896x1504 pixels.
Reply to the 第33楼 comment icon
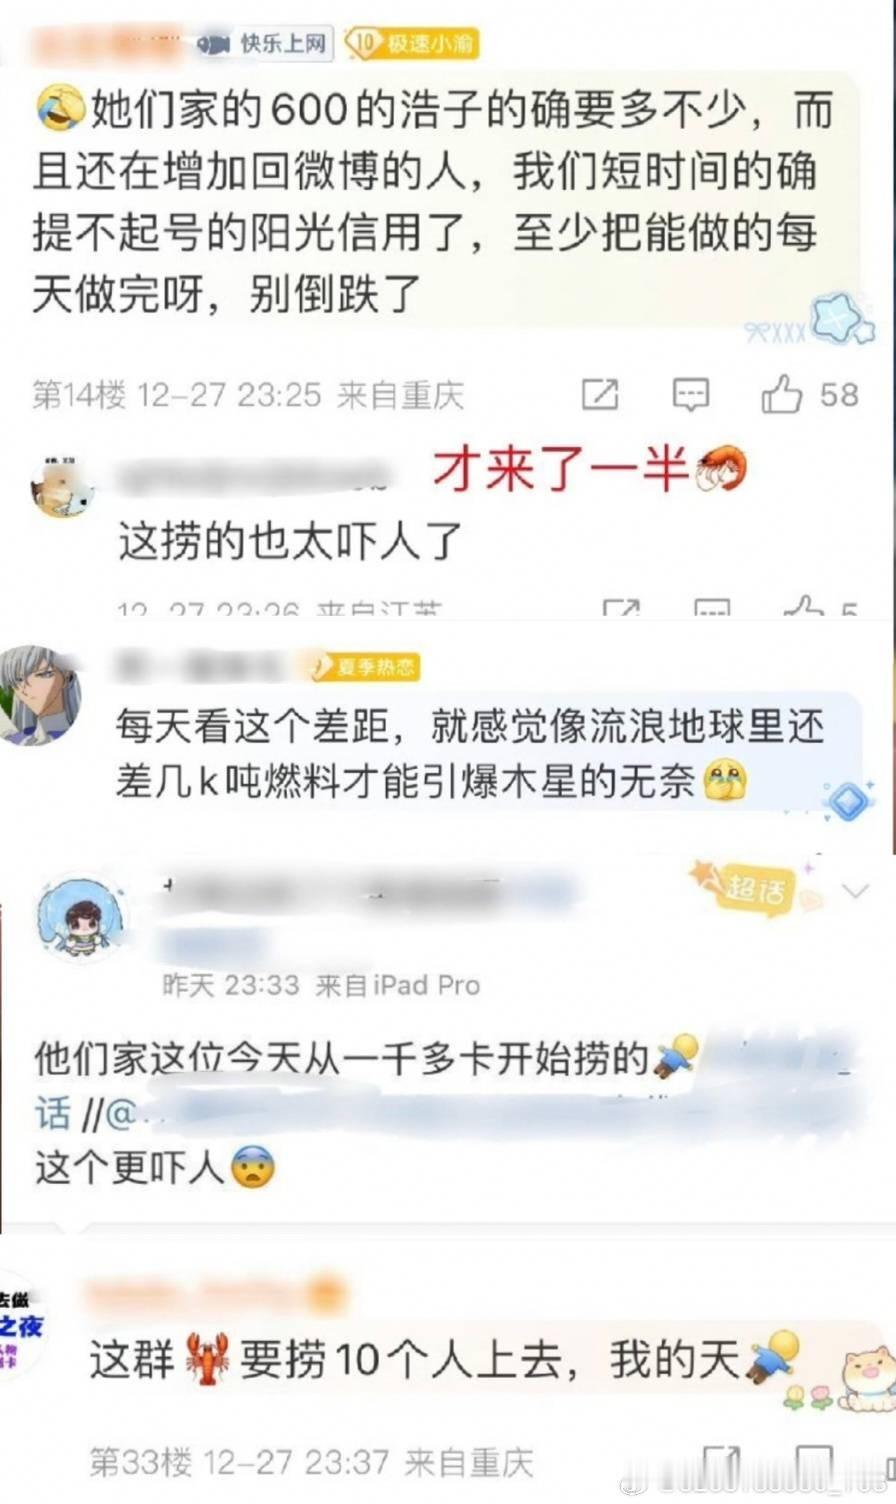click(x=813, y=1463)
